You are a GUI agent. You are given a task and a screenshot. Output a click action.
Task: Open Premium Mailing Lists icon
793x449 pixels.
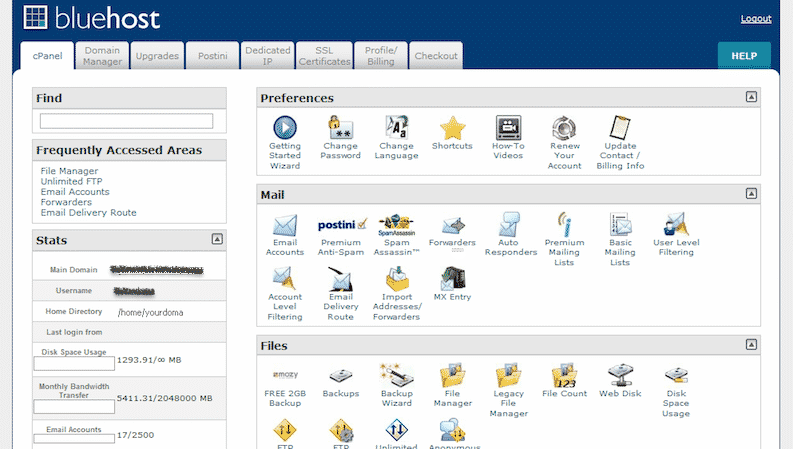(x=564, y=224)
